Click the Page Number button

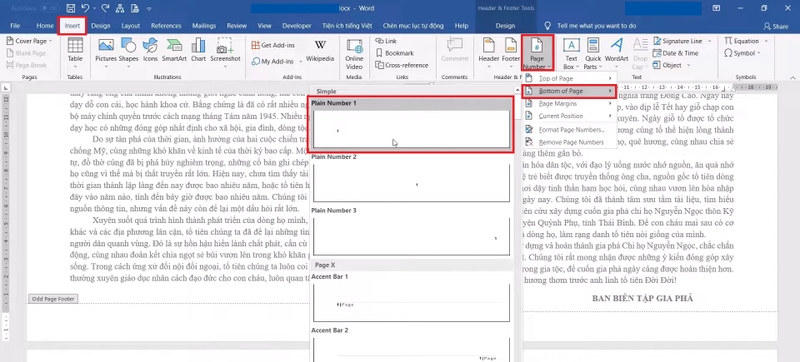coord(537,53)
